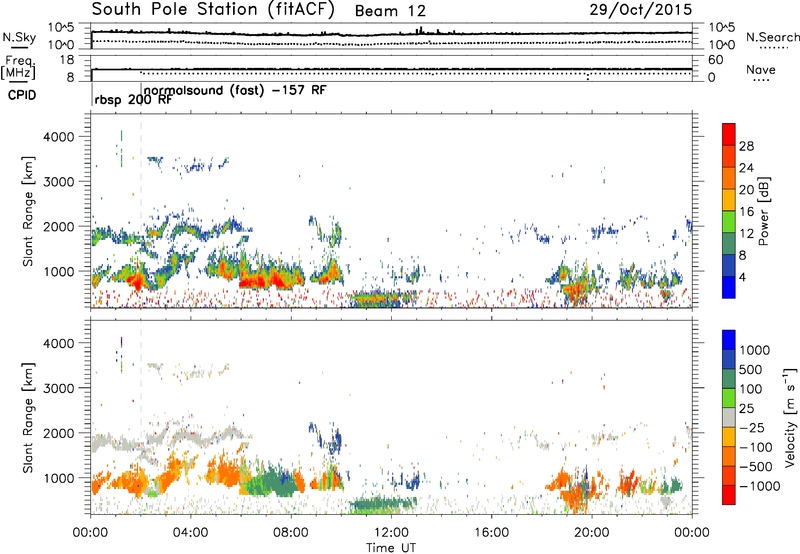Click 'normalsound (fast) -157 RF' text
This screenshot has width=800, height=554.
[x=235, y=90]
